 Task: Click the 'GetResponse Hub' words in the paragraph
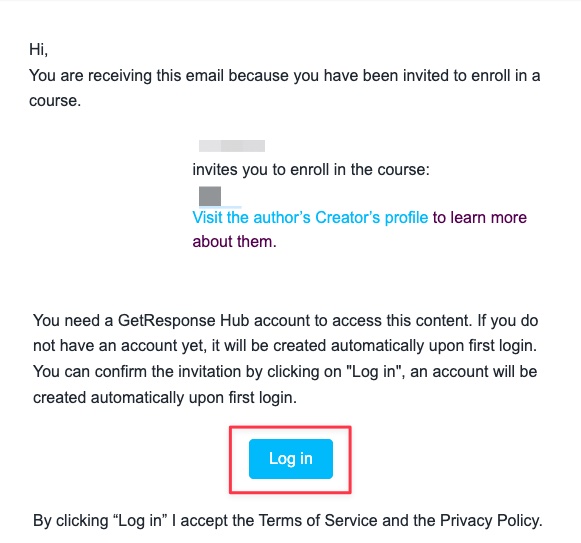click(x=183, y=321)
